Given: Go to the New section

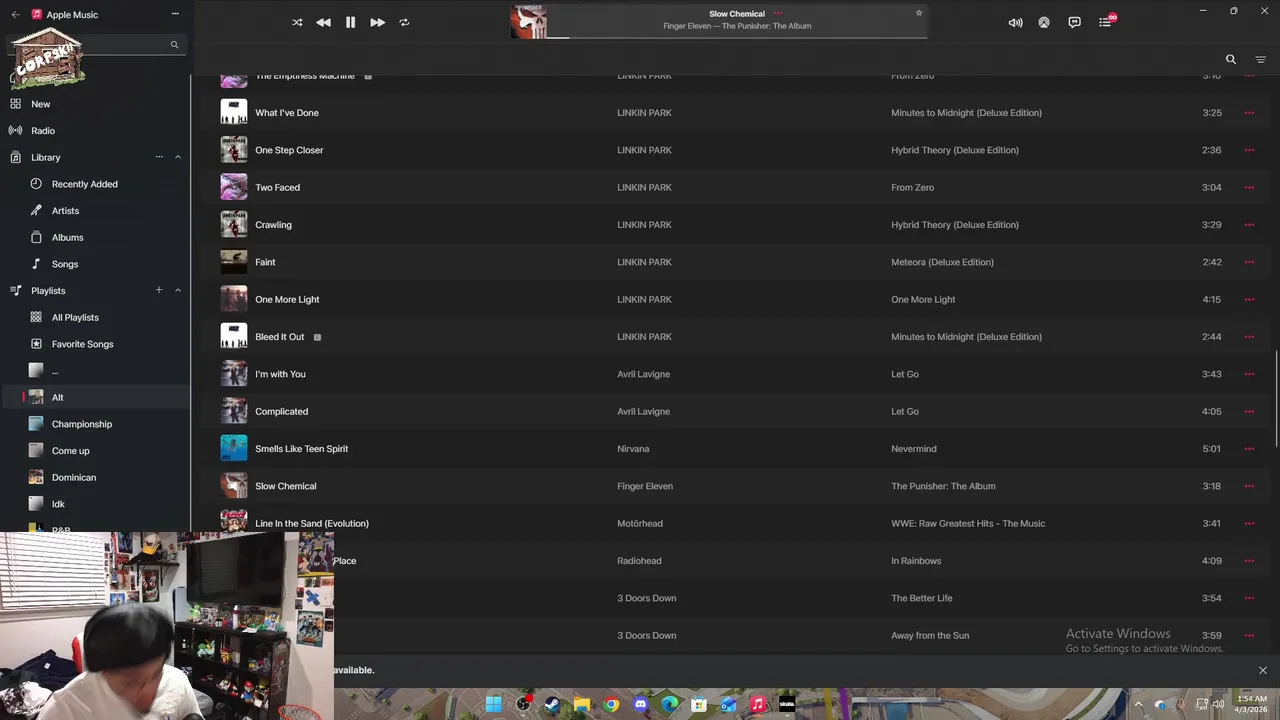Looking at the screenshot, I should click(x=40, y=104).
